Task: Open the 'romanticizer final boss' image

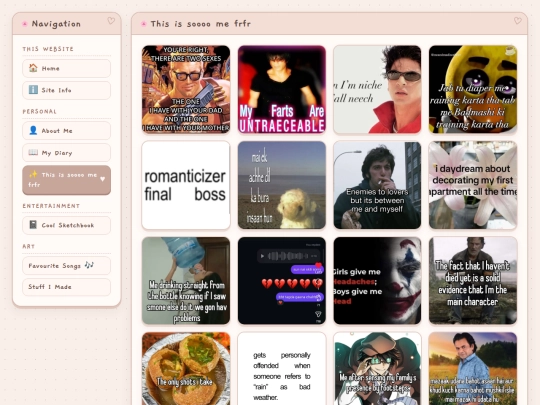Action: click(x=186, y=185)
